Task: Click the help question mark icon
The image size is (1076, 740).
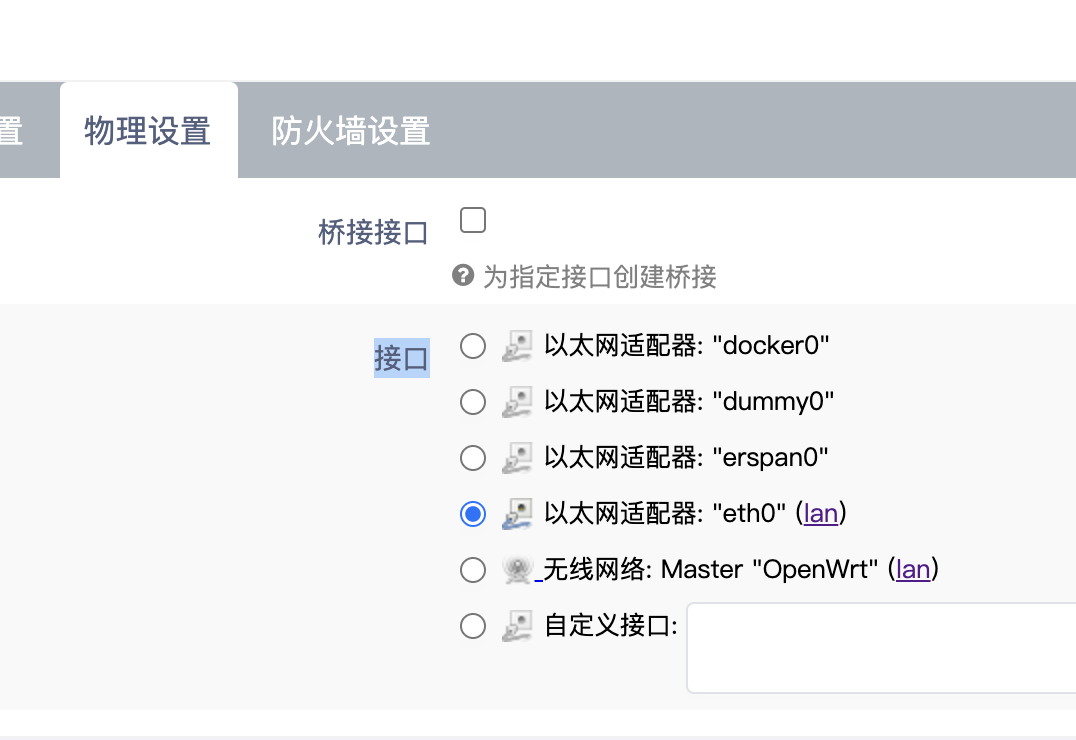Action: coord(463,275)
